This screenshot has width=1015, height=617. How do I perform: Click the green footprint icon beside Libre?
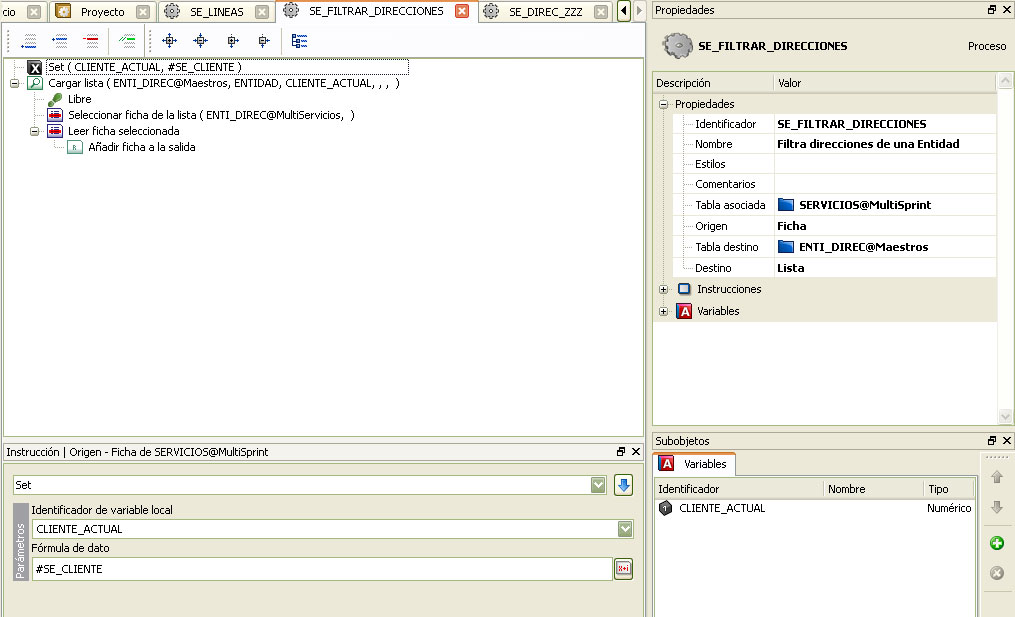pos(55,99)
